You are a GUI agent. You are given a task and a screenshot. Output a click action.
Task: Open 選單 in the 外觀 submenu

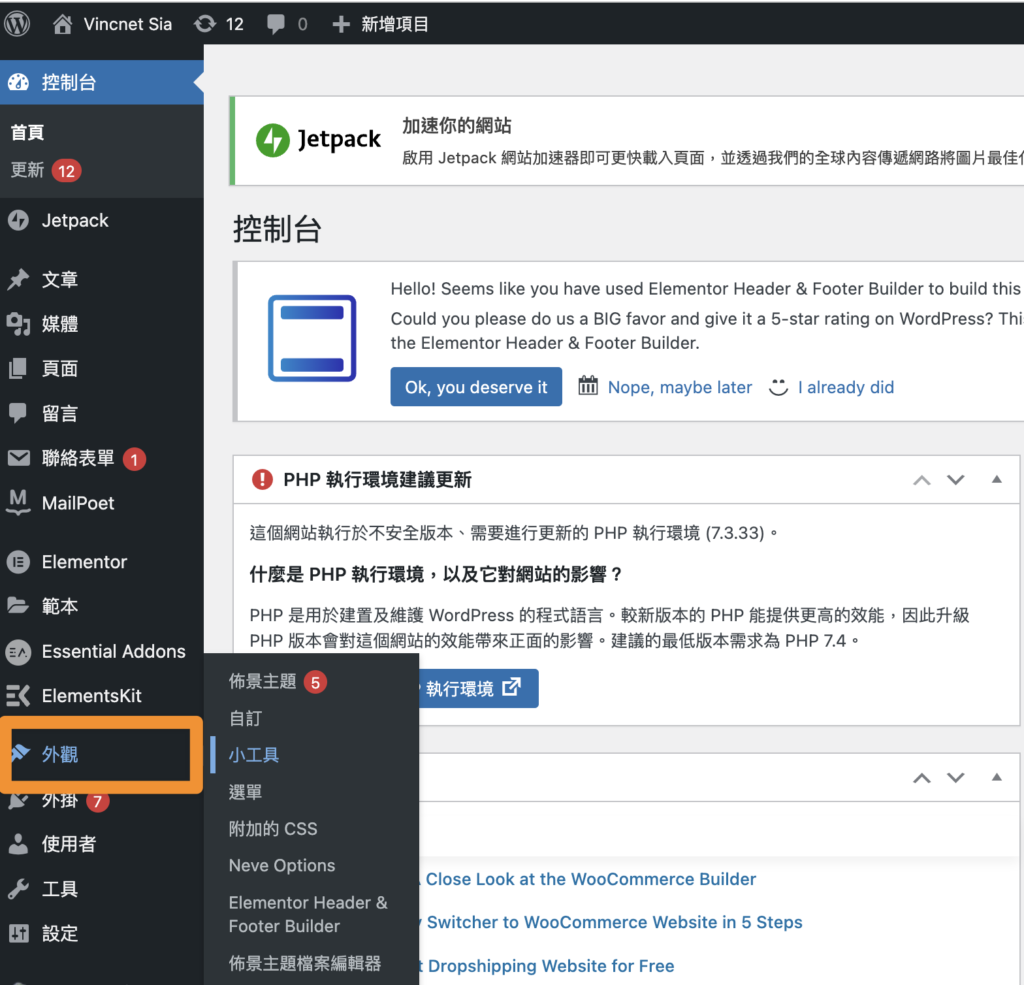[x=246, y=792]
